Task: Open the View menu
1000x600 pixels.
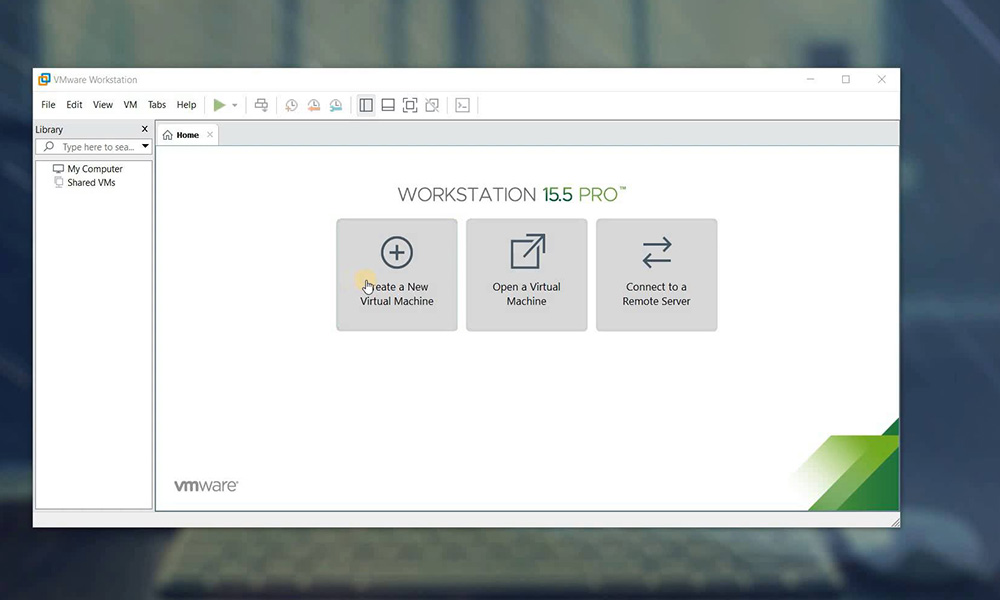Action: pos(103,105)
